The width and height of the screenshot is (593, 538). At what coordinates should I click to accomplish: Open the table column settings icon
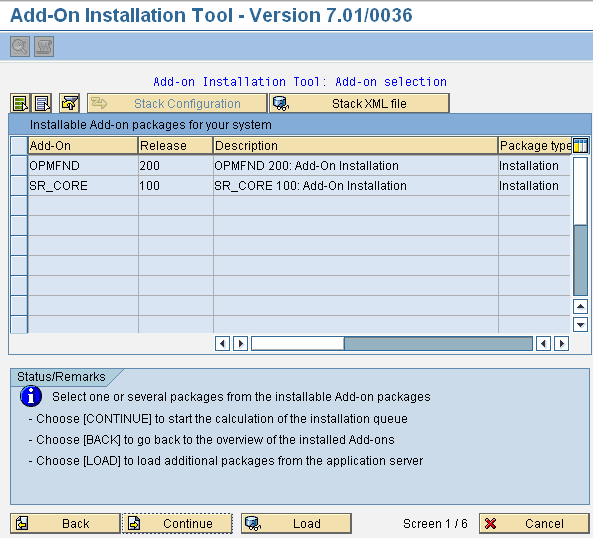click(x=581, y=146)
